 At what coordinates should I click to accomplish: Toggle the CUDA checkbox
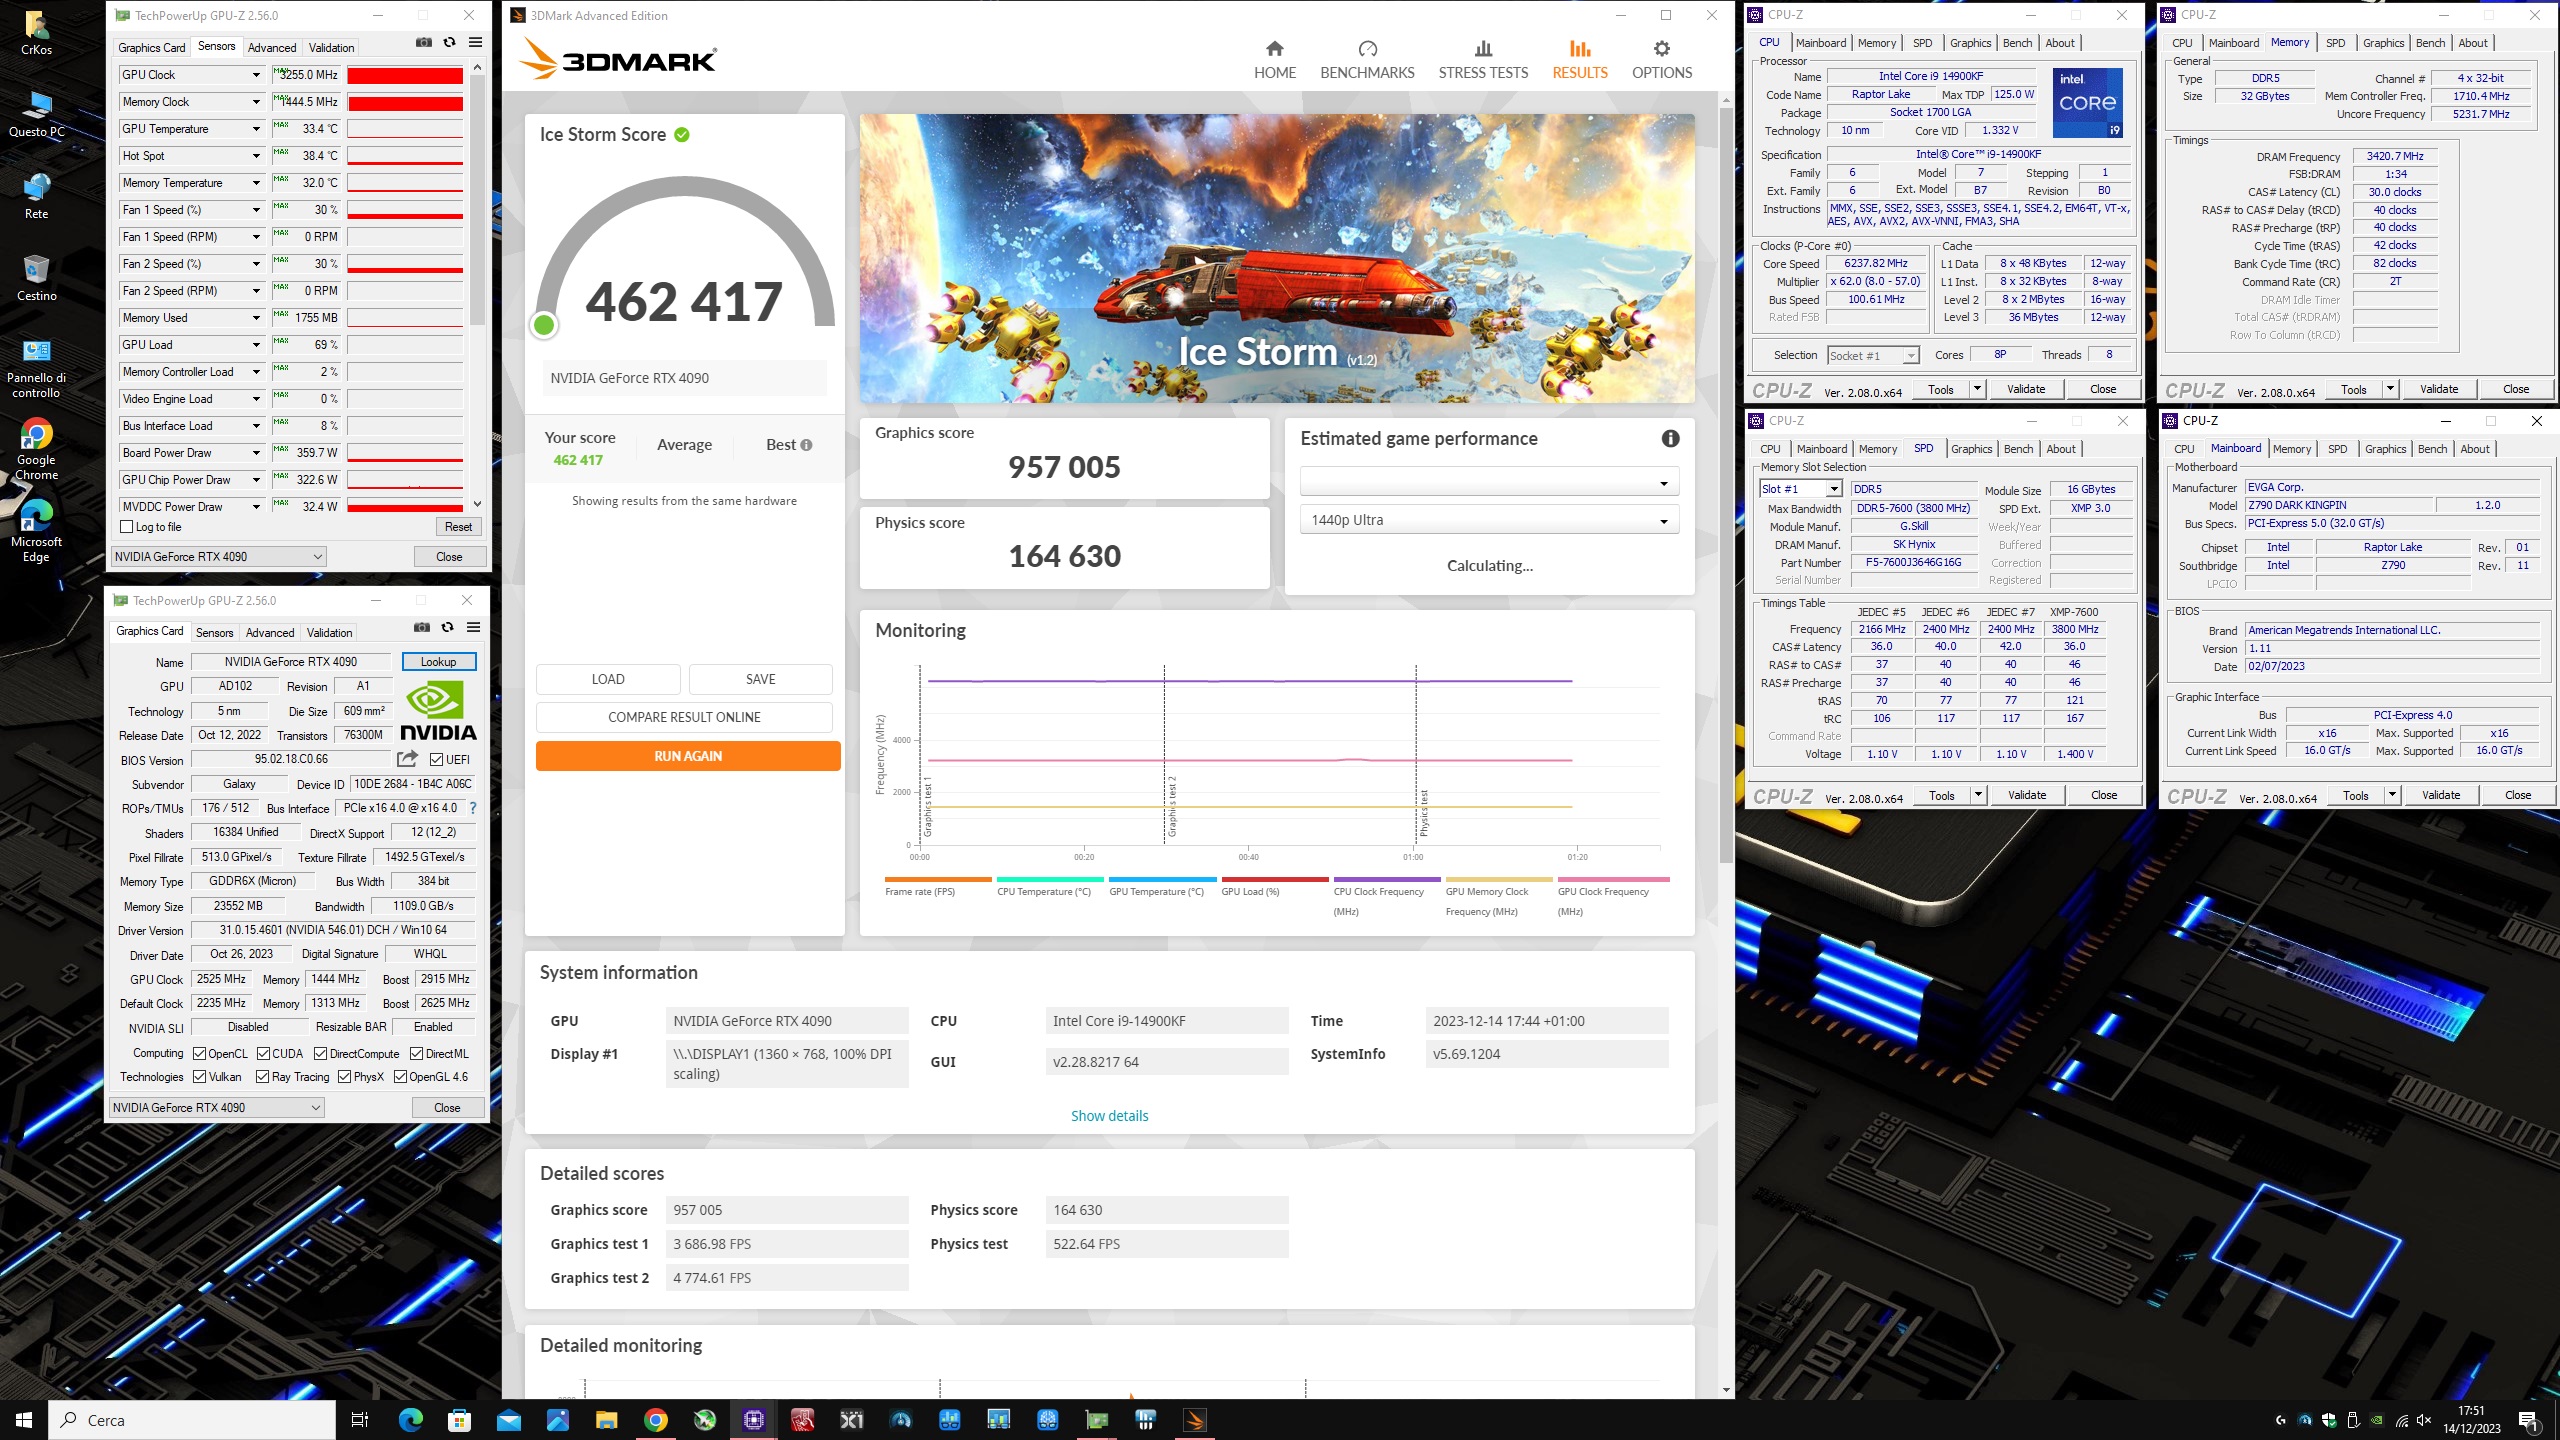[x=263, y=1054]
